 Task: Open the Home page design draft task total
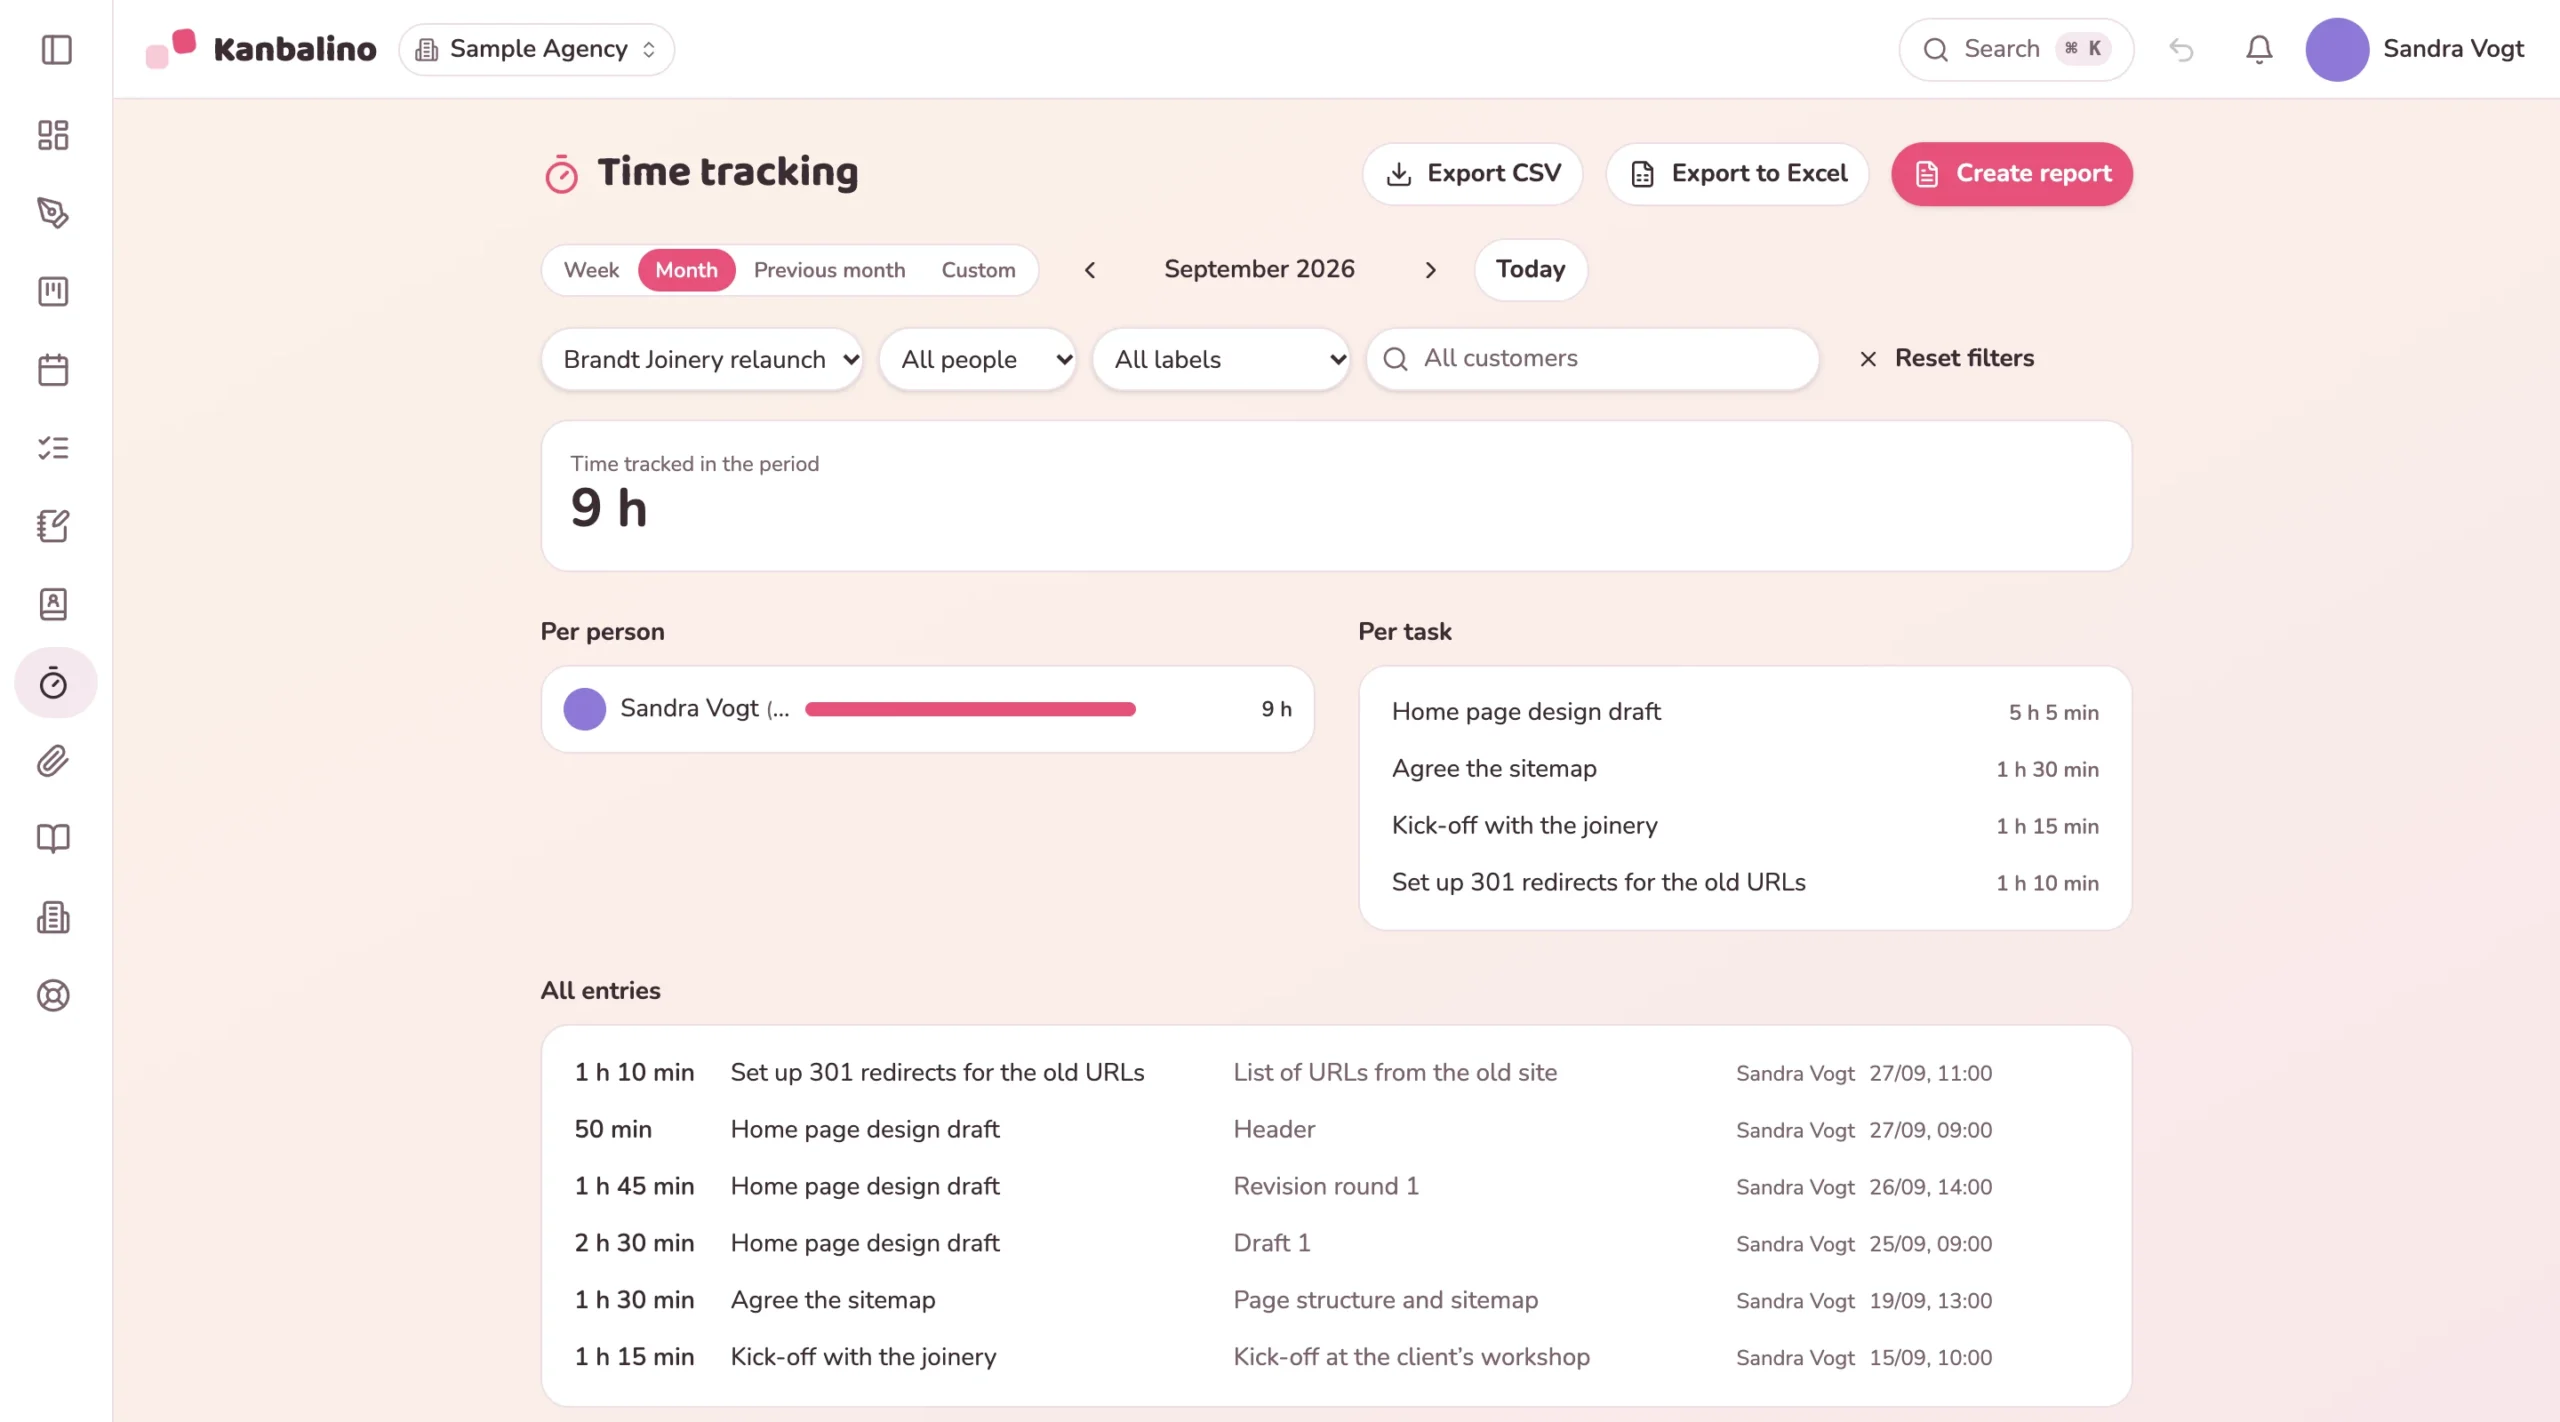1745,712
